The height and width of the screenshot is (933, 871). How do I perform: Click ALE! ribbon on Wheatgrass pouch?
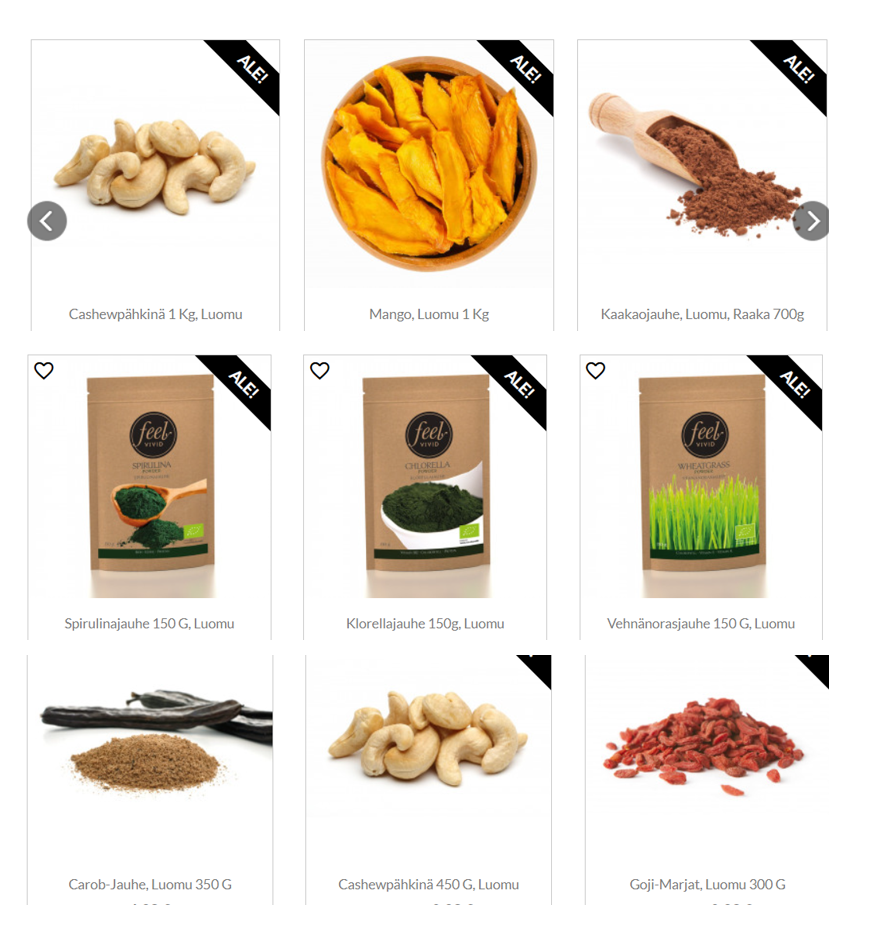coord(792,385)
